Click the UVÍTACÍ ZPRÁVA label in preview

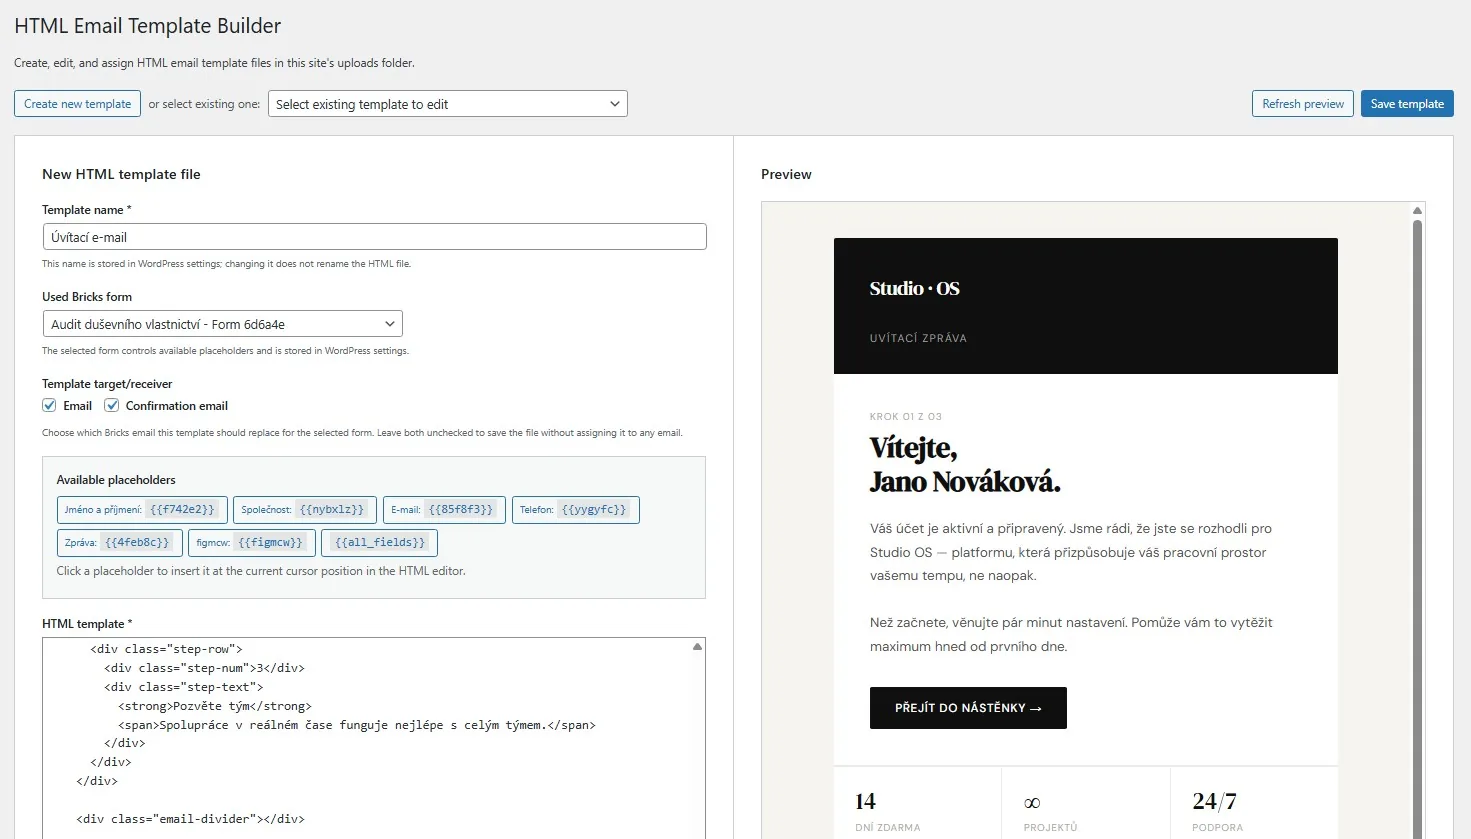pos(918,339)
